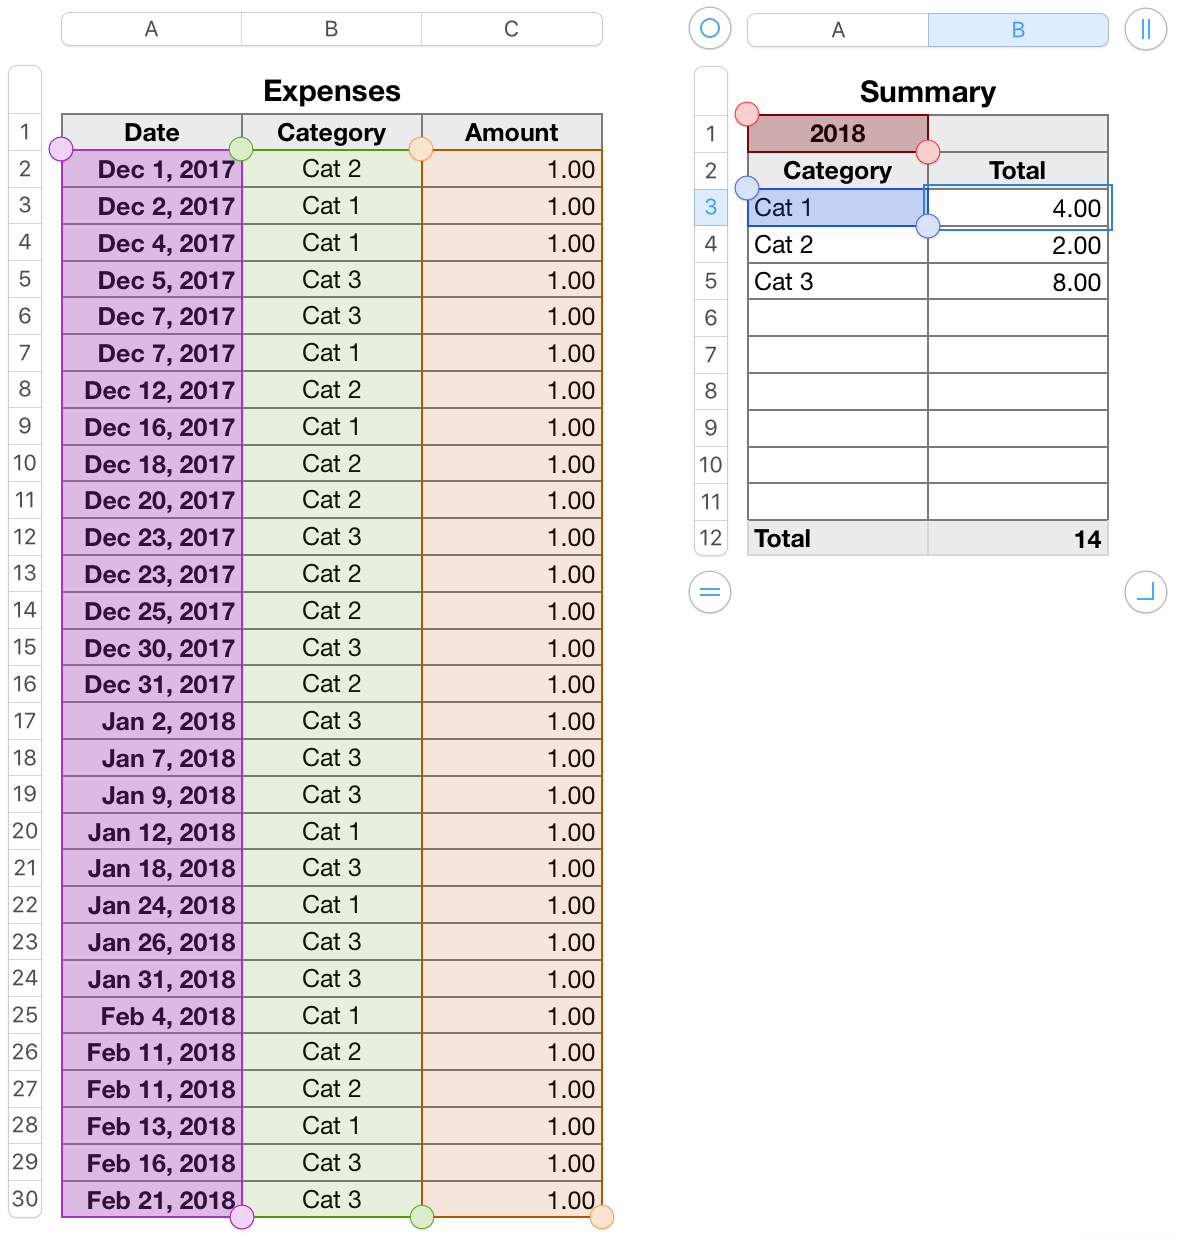Click the circular table handle above the Summary table
1178x1240 pixels.
pyautogui.click(x=710, y=29)
